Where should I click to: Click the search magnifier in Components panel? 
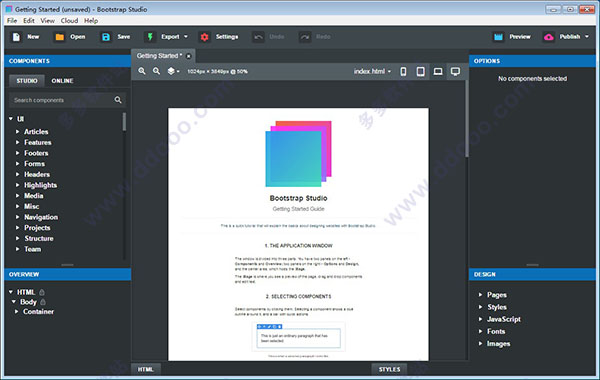tap(118, 100)
